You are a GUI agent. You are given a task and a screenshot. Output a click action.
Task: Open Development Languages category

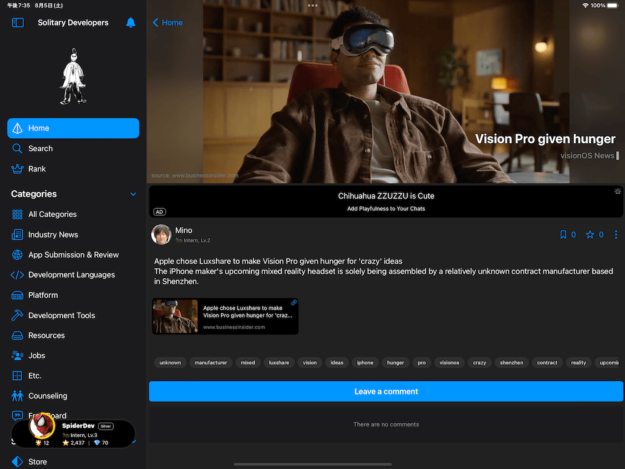(71, 275)
